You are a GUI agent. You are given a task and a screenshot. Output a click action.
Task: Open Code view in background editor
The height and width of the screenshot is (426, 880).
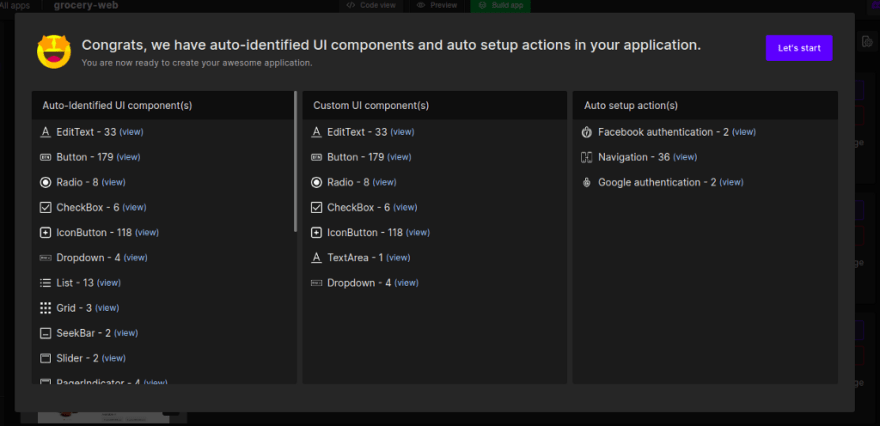(x=370, y=5)
